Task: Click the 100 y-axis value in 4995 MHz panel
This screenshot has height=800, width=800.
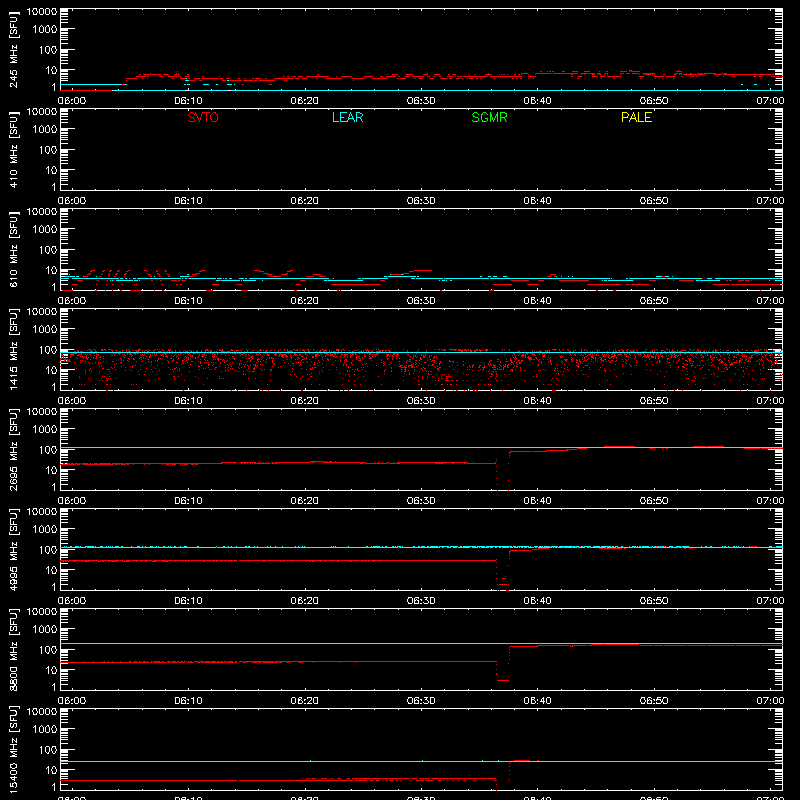Action: pyautogui.click(x=48, y=550)
